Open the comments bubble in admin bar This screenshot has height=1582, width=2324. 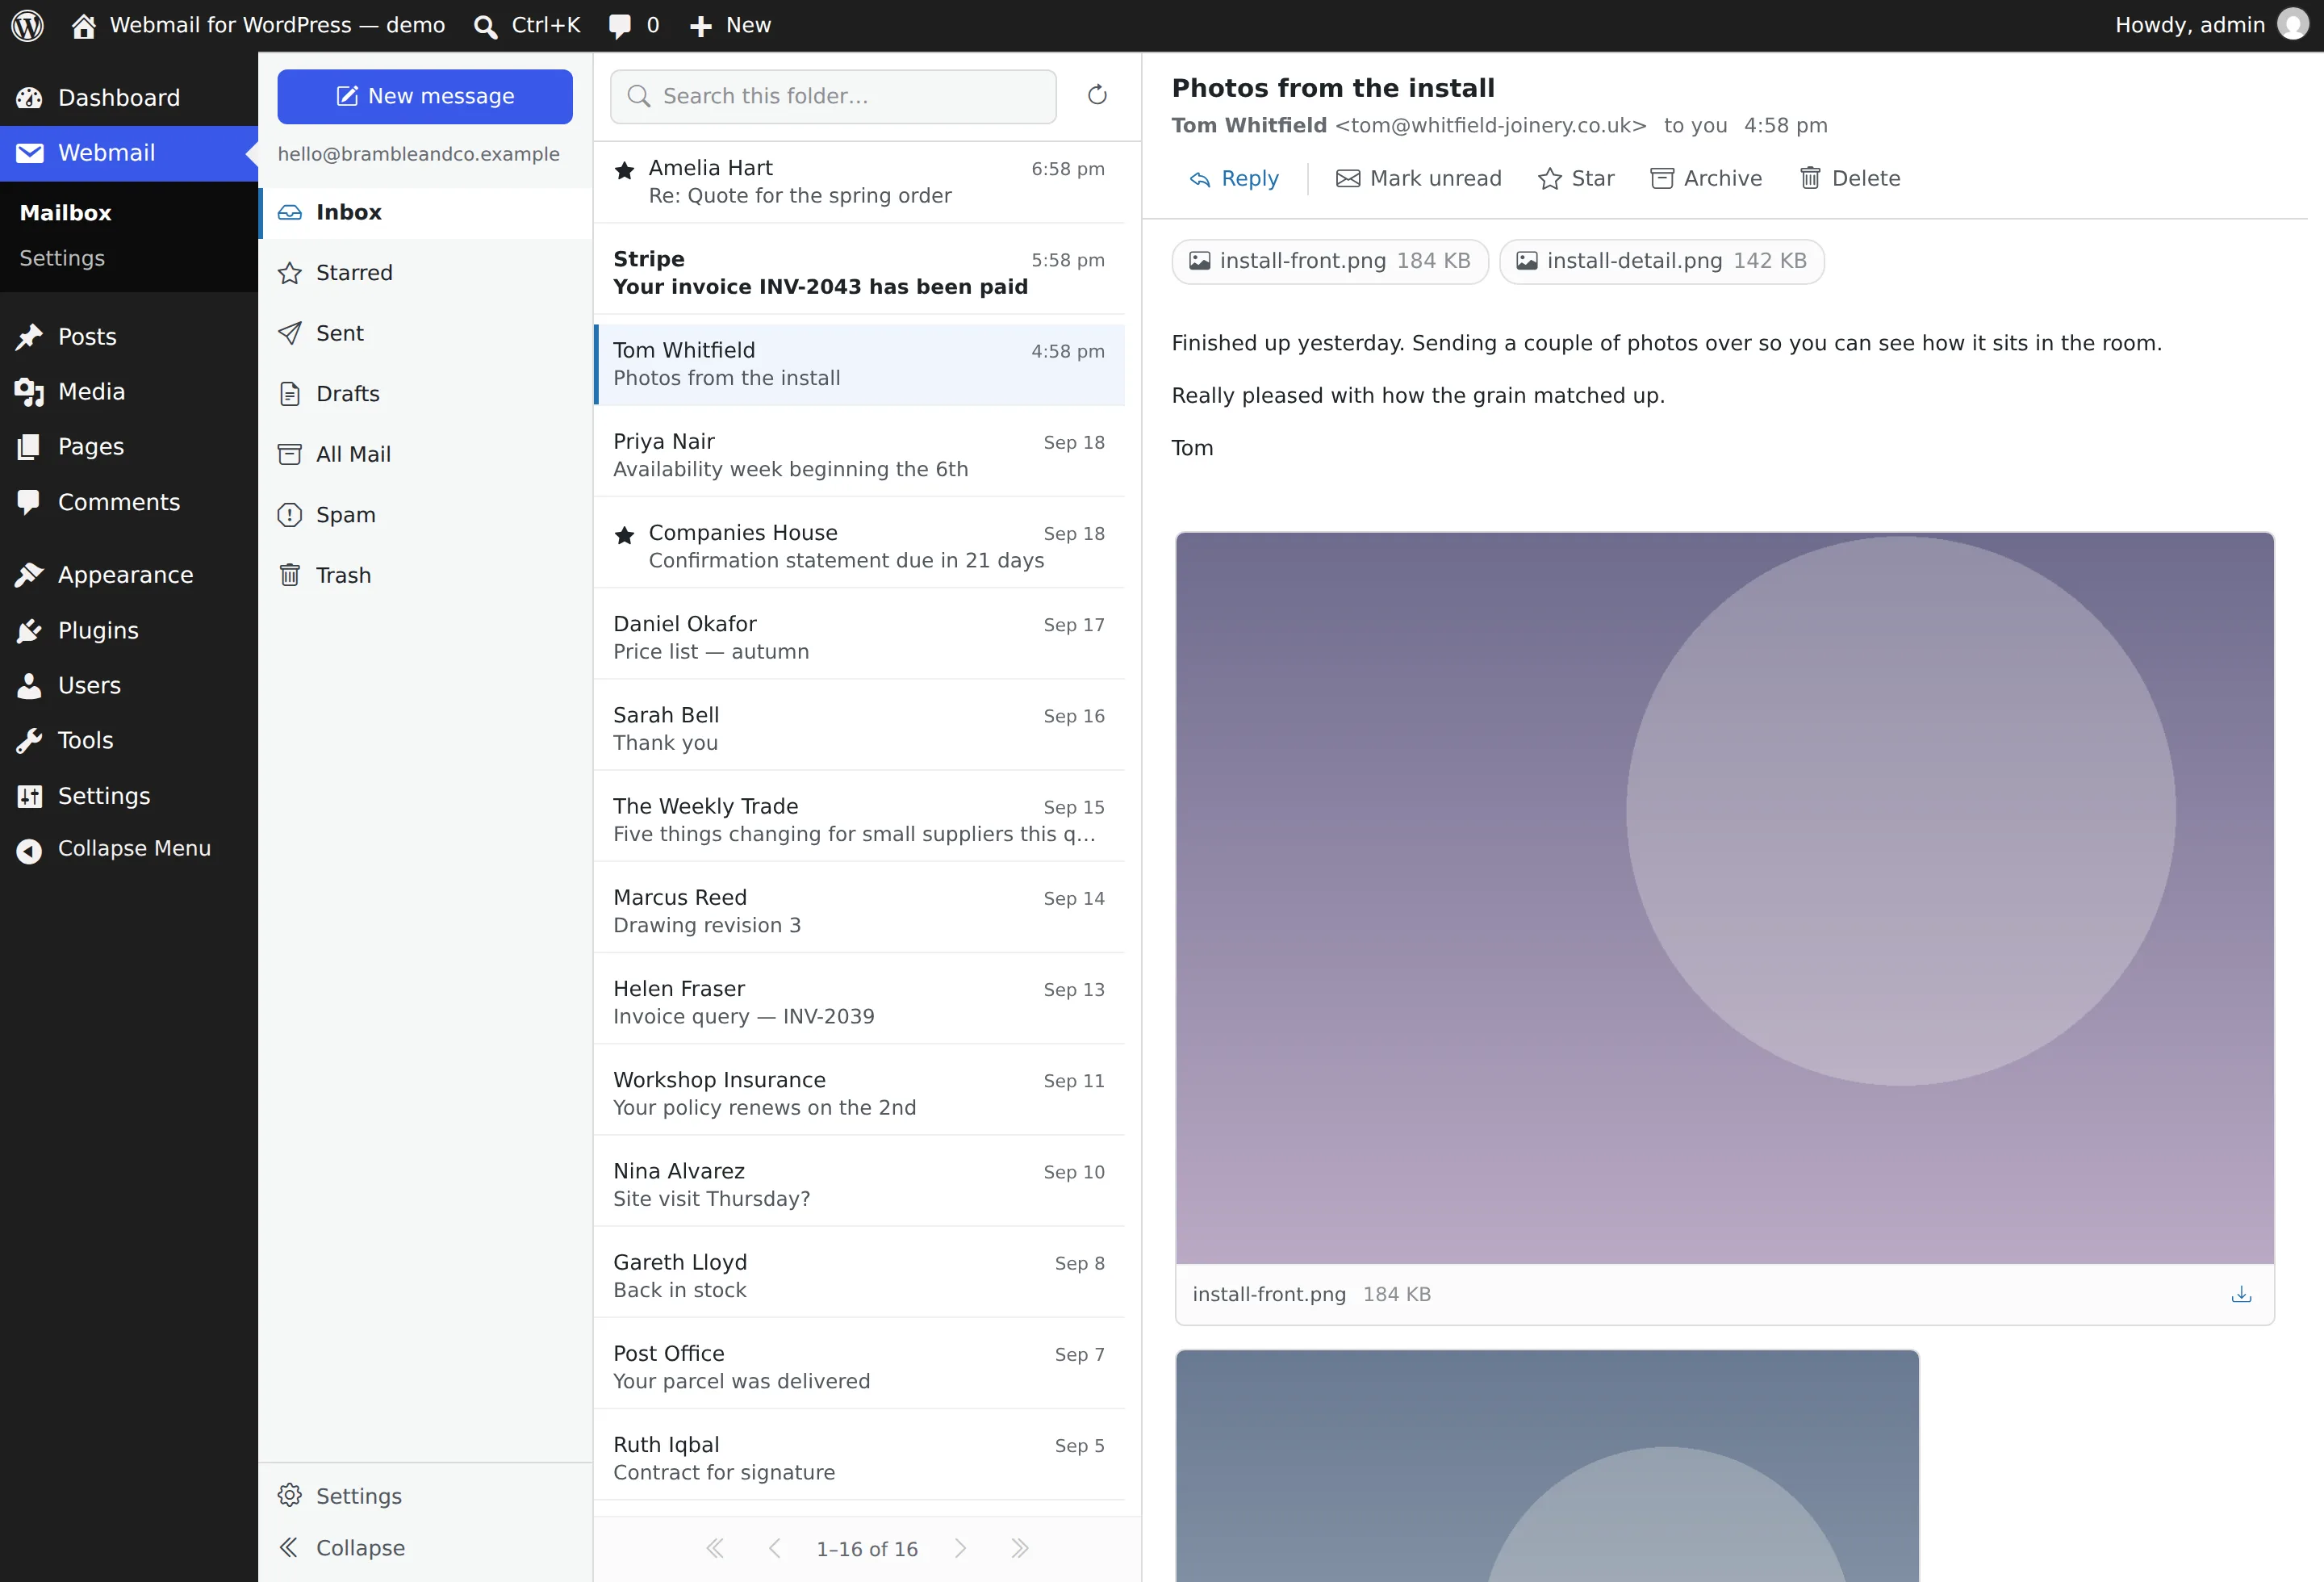coord(635,25)
